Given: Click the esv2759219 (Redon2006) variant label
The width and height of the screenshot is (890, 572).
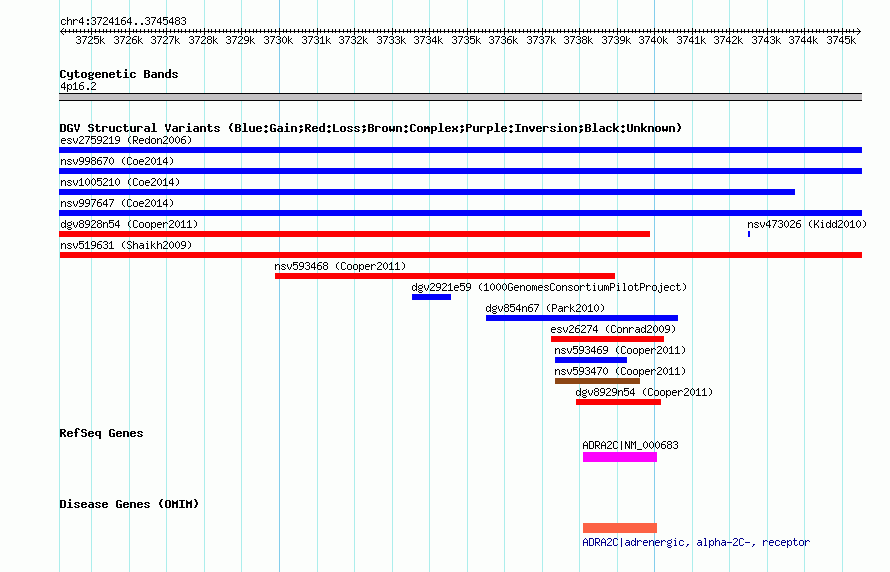Looking at the screenshot, I should click(x=126, y=140).
